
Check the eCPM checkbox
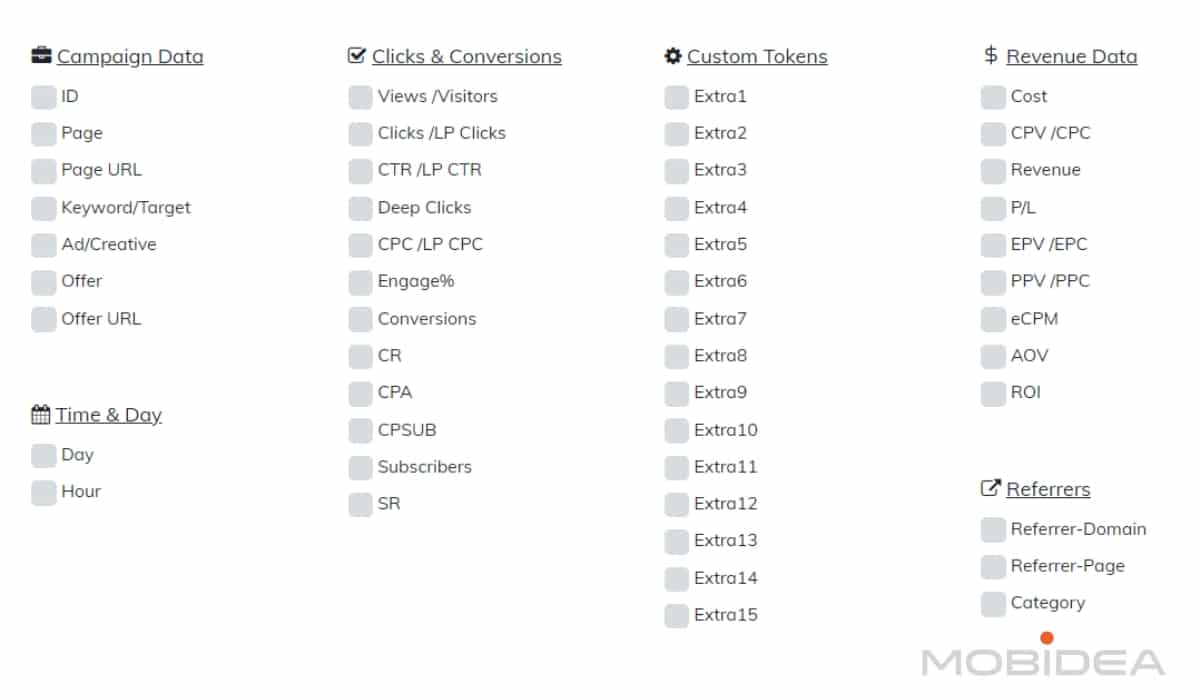(993, 319)
